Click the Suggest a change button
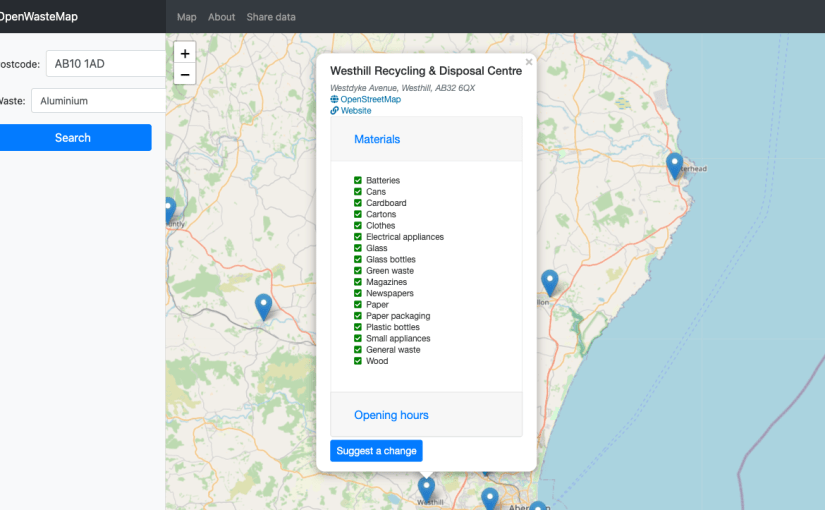The width and height of the screenshot is (825, 510). point(376,451)
